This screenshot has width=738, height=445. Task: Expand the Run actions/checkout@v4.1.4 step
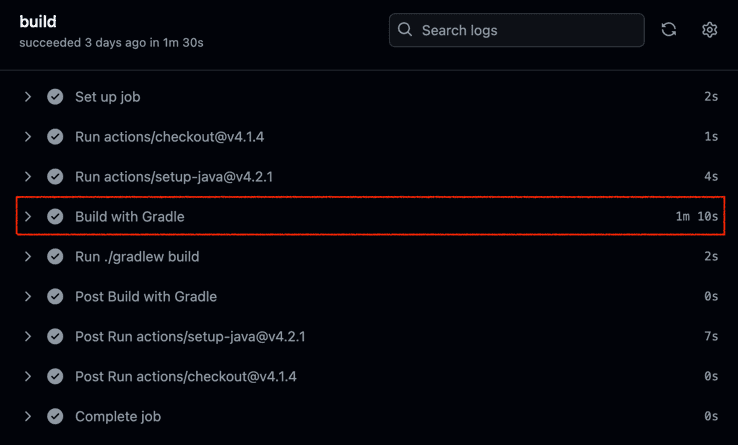28,137
